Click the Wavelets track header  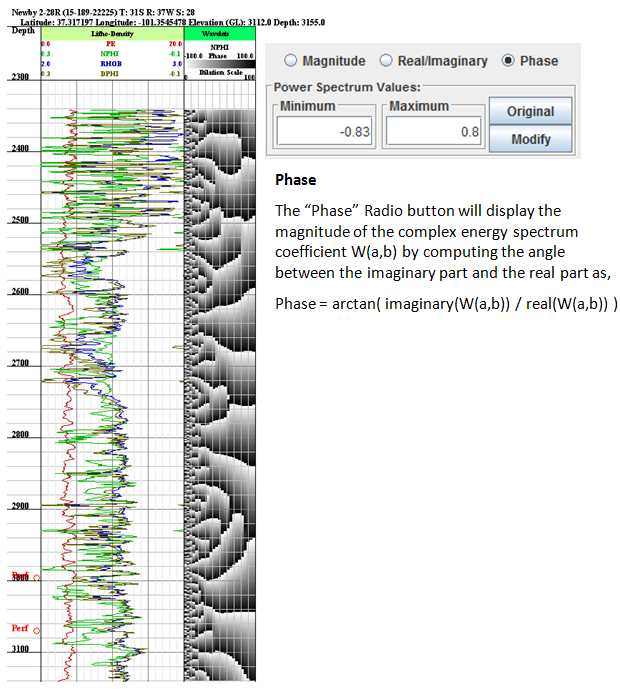[220, 34]
